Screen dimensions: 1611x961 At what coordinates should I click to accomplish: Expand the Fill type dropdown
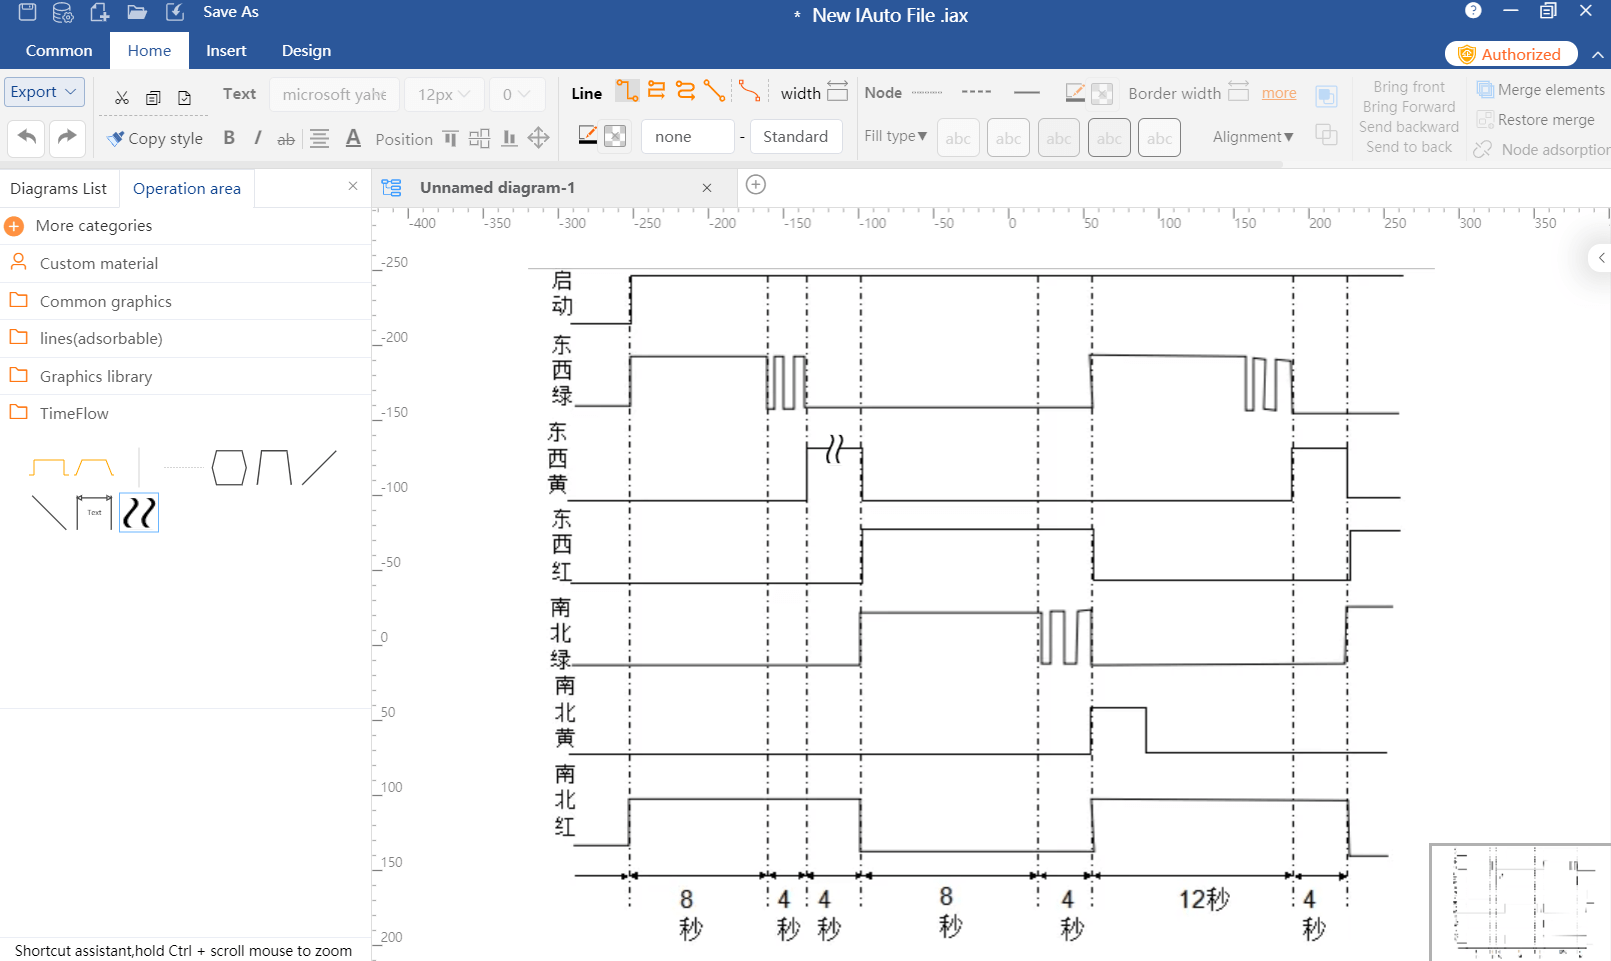tap(896, 136)
